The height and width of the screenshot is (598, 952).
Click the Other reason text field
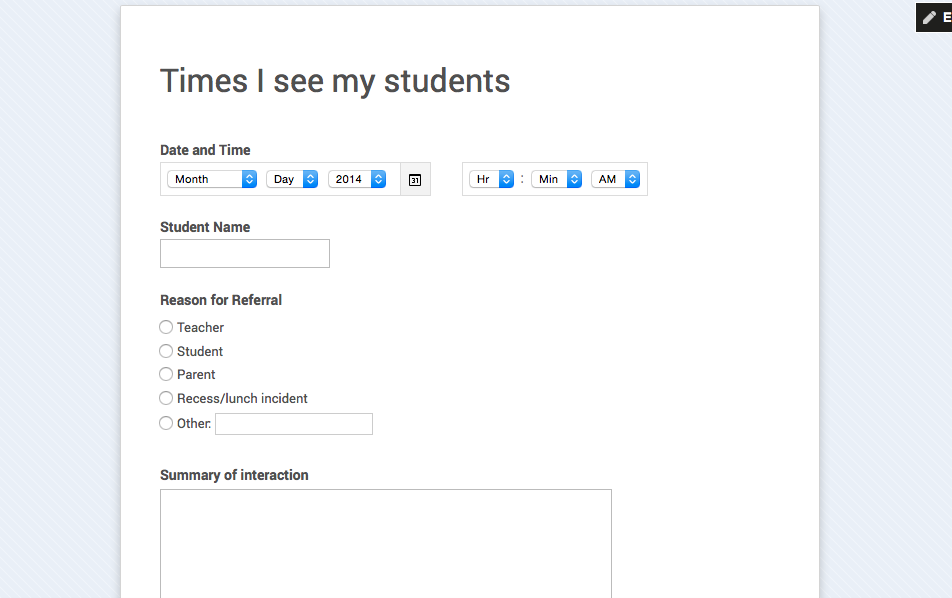click(x=294, y=424)
